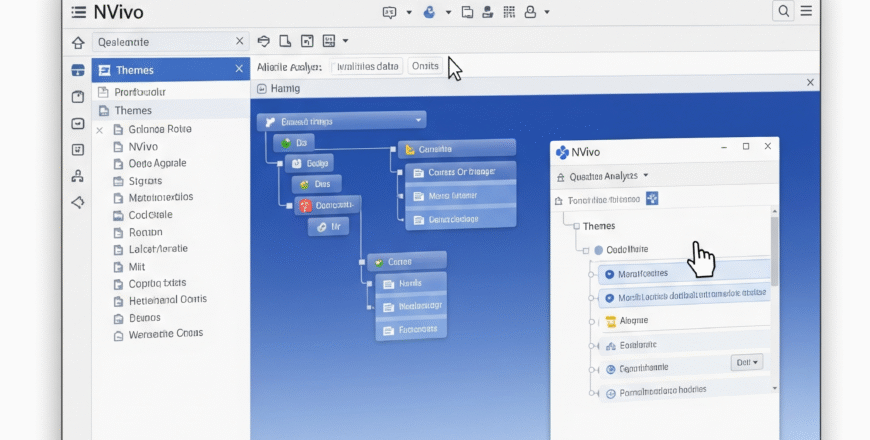
Task: Click the blue network icon in the floating window
Action: 652,199
